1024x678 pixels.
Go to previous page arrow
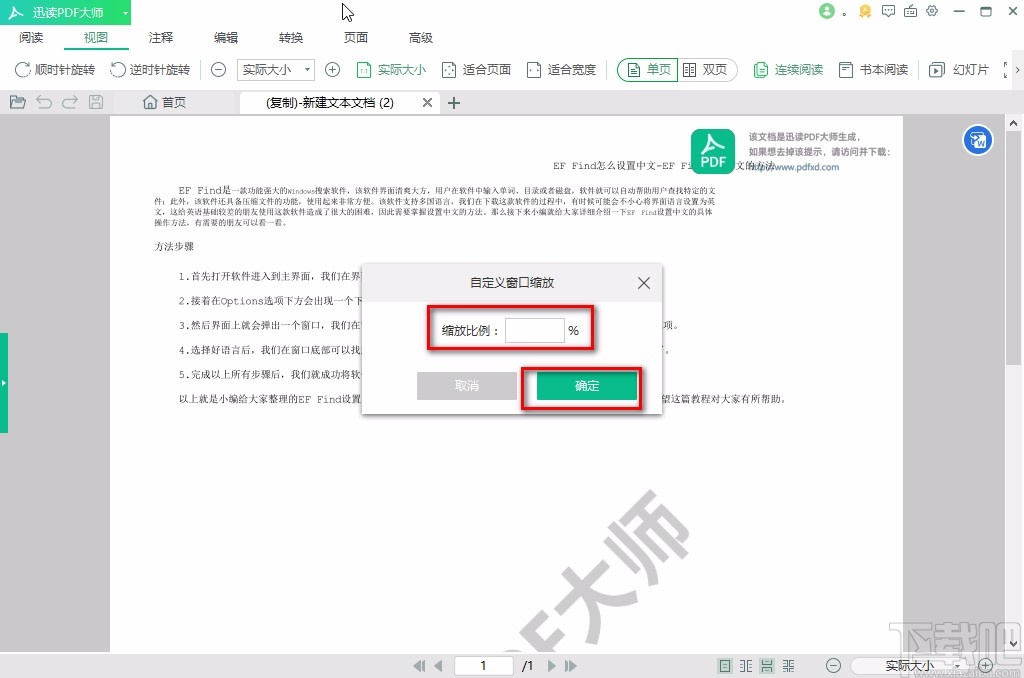pyautogui.click(x=438, y=666)
